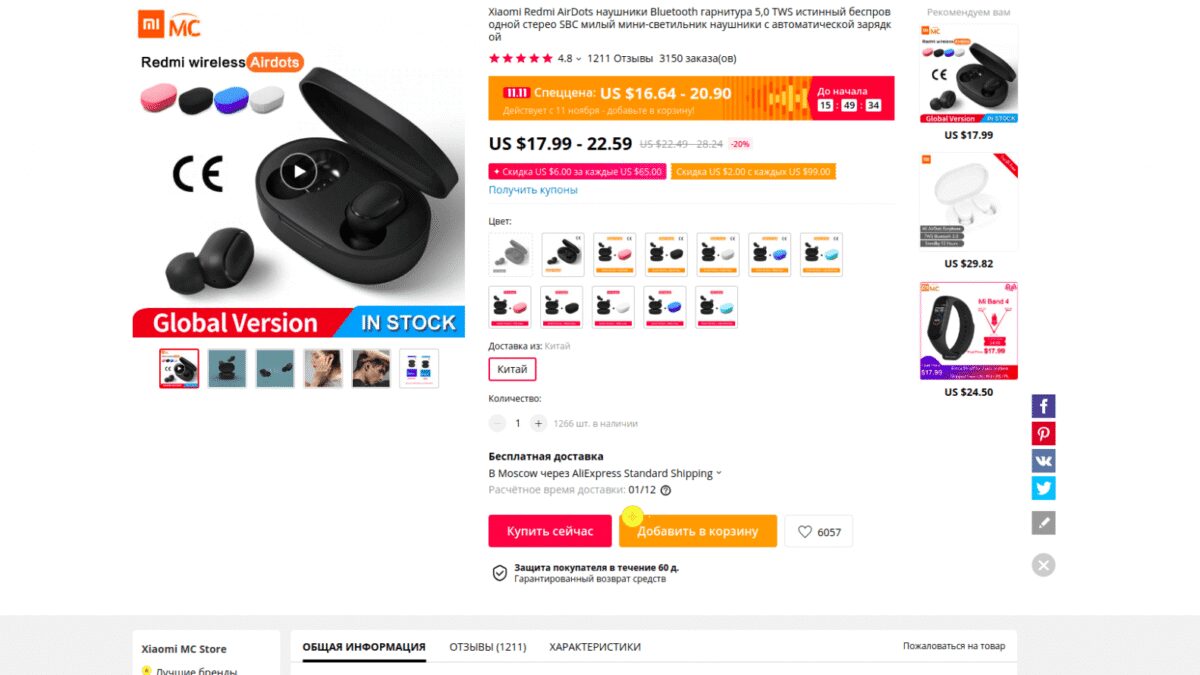Share on Twitter icon
The width and height of the screenshot is (1200, 675).
pyautogui.click(x=1043, y=488)
